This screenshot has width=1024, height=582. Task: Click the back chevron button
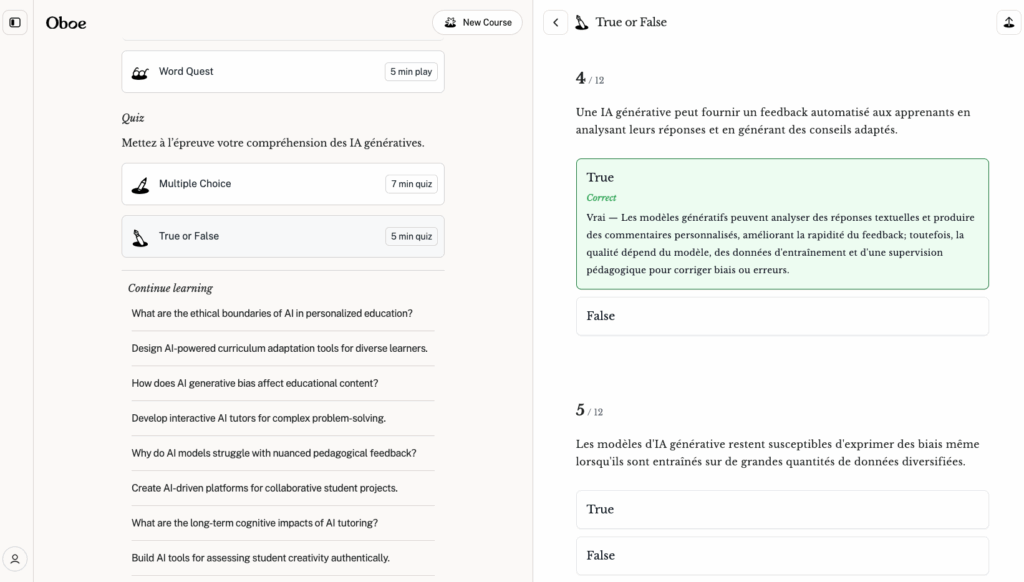[556, 22]
